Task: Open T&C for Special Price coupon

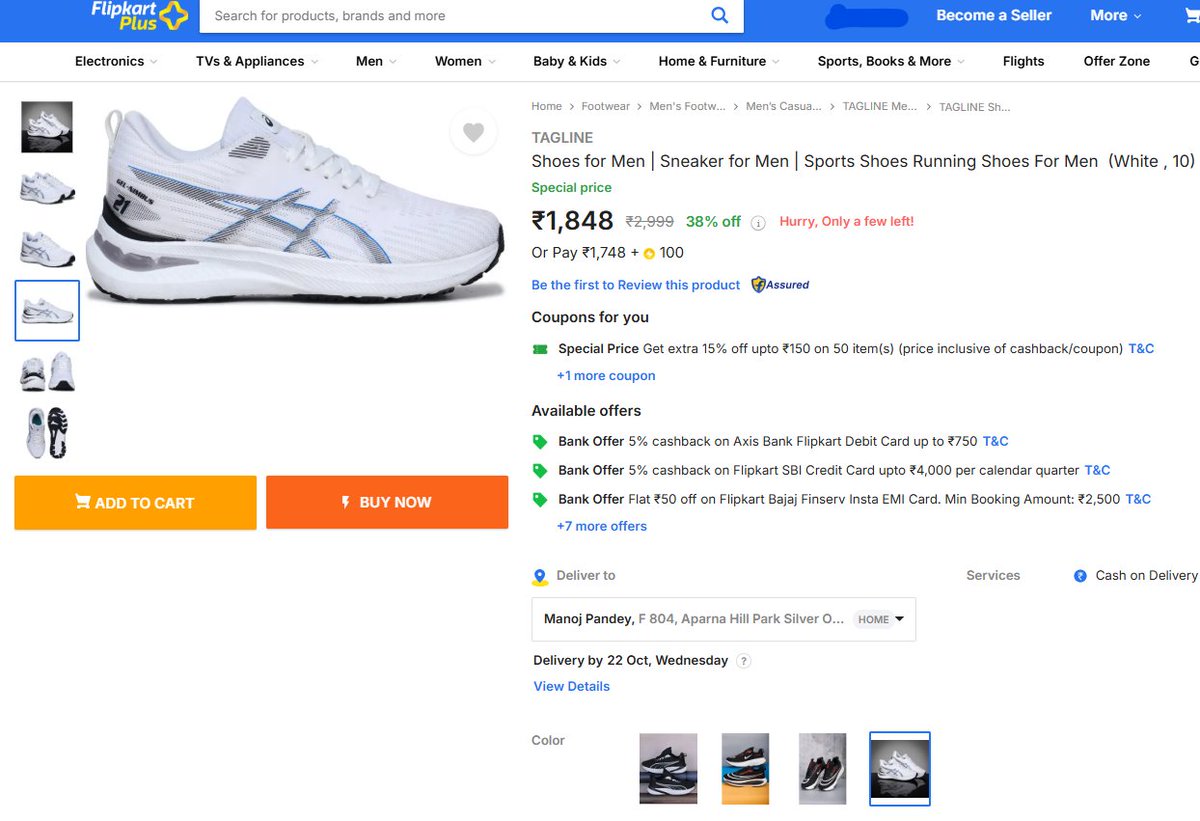Action: click(1141, 349)
